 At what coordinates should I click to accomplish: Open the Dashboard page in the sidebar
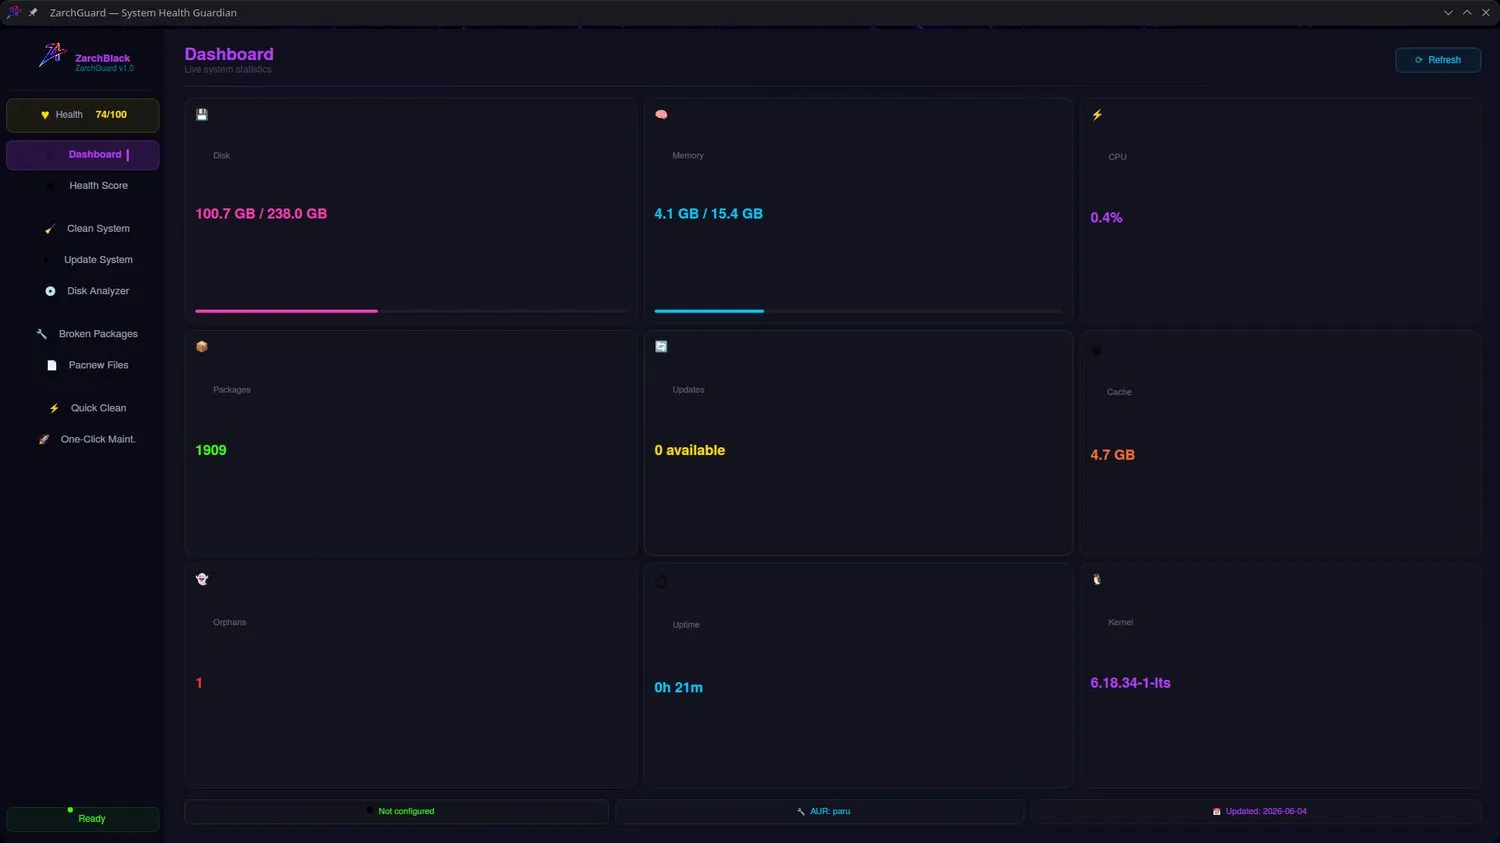83,155
